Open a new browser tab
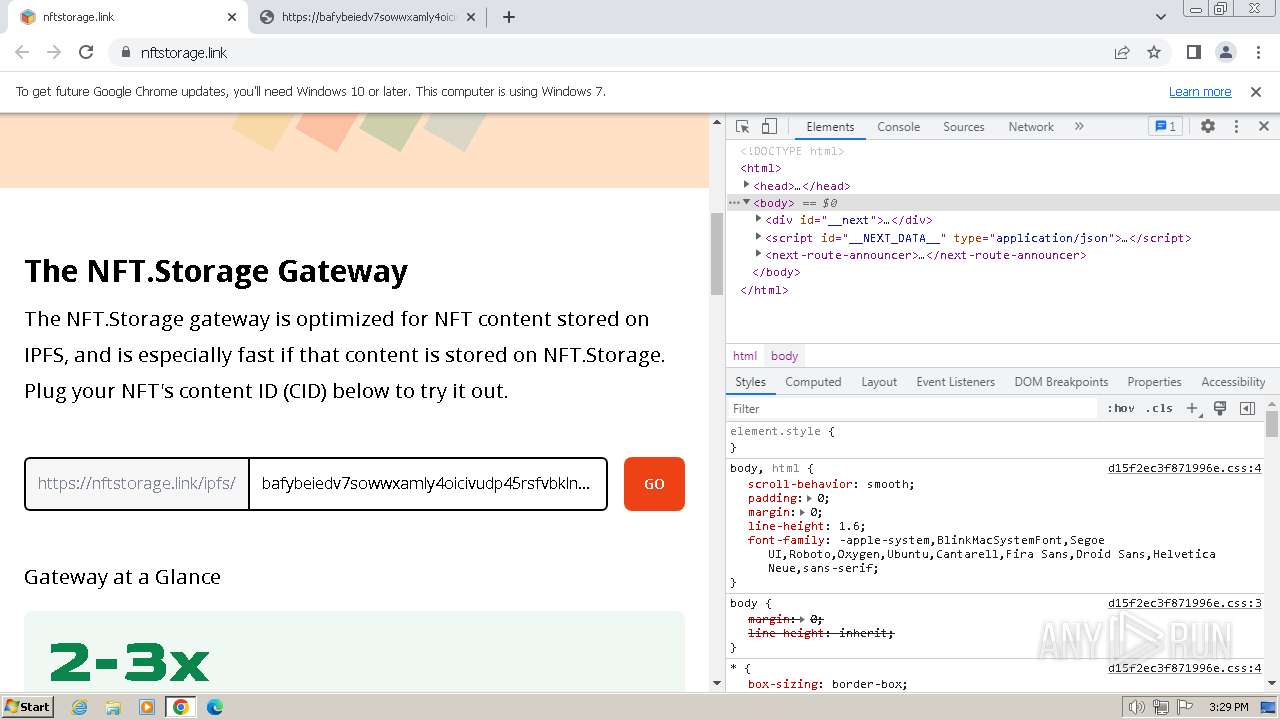Screen dimensions: 1280x720 508,17
